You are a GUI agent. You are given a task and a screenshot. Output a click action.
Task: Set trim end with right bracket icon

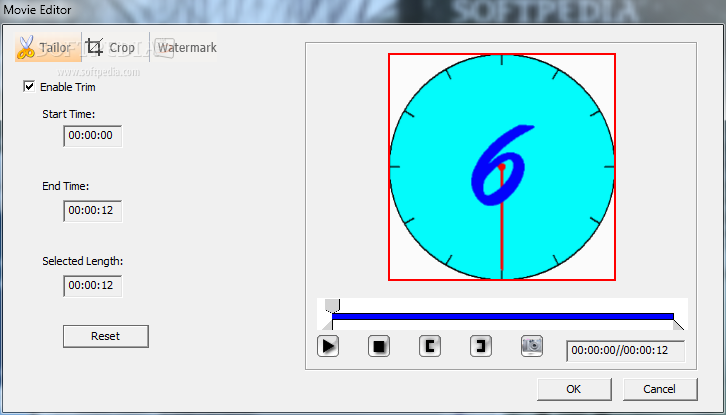481,346
